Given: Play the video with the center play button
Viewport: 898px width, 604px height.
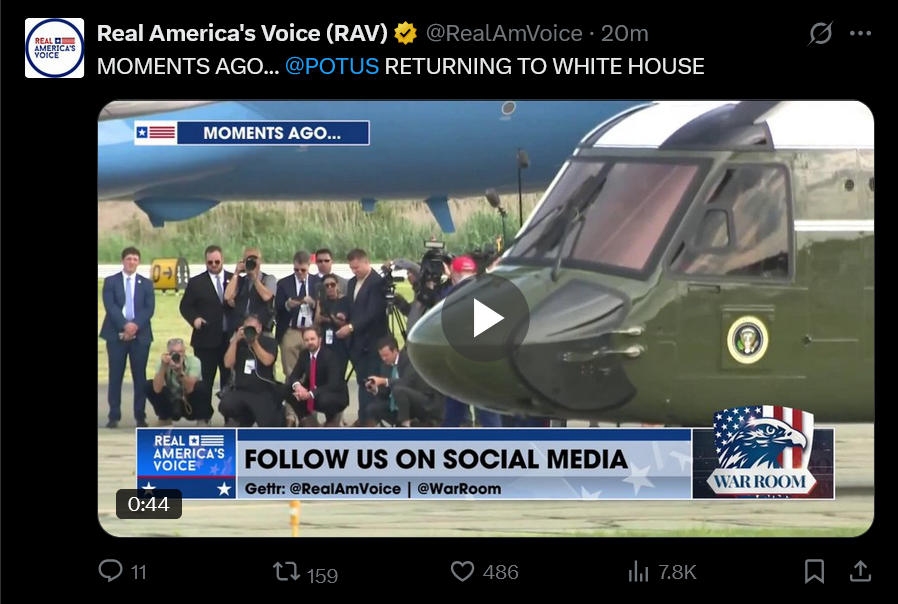Looking at the screenshot, I should click(485, 318).
